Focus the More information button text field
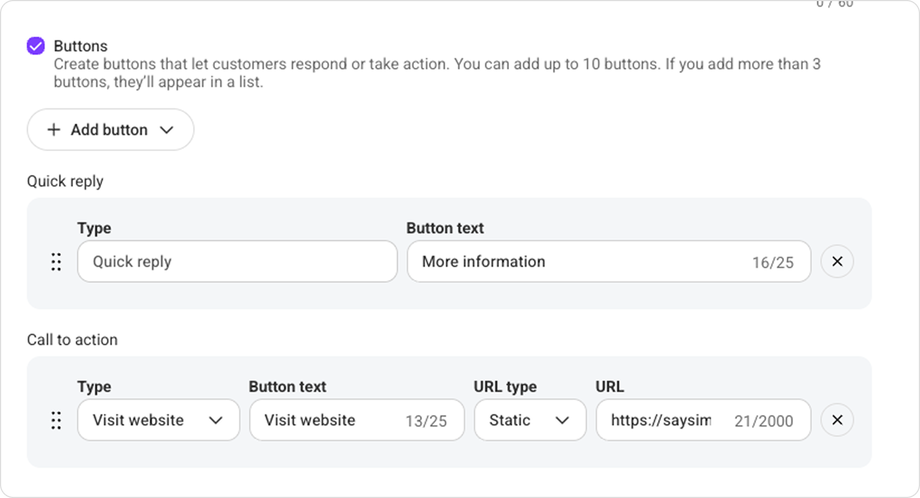Screen dimensions: 920x498 tap(580, 262)
